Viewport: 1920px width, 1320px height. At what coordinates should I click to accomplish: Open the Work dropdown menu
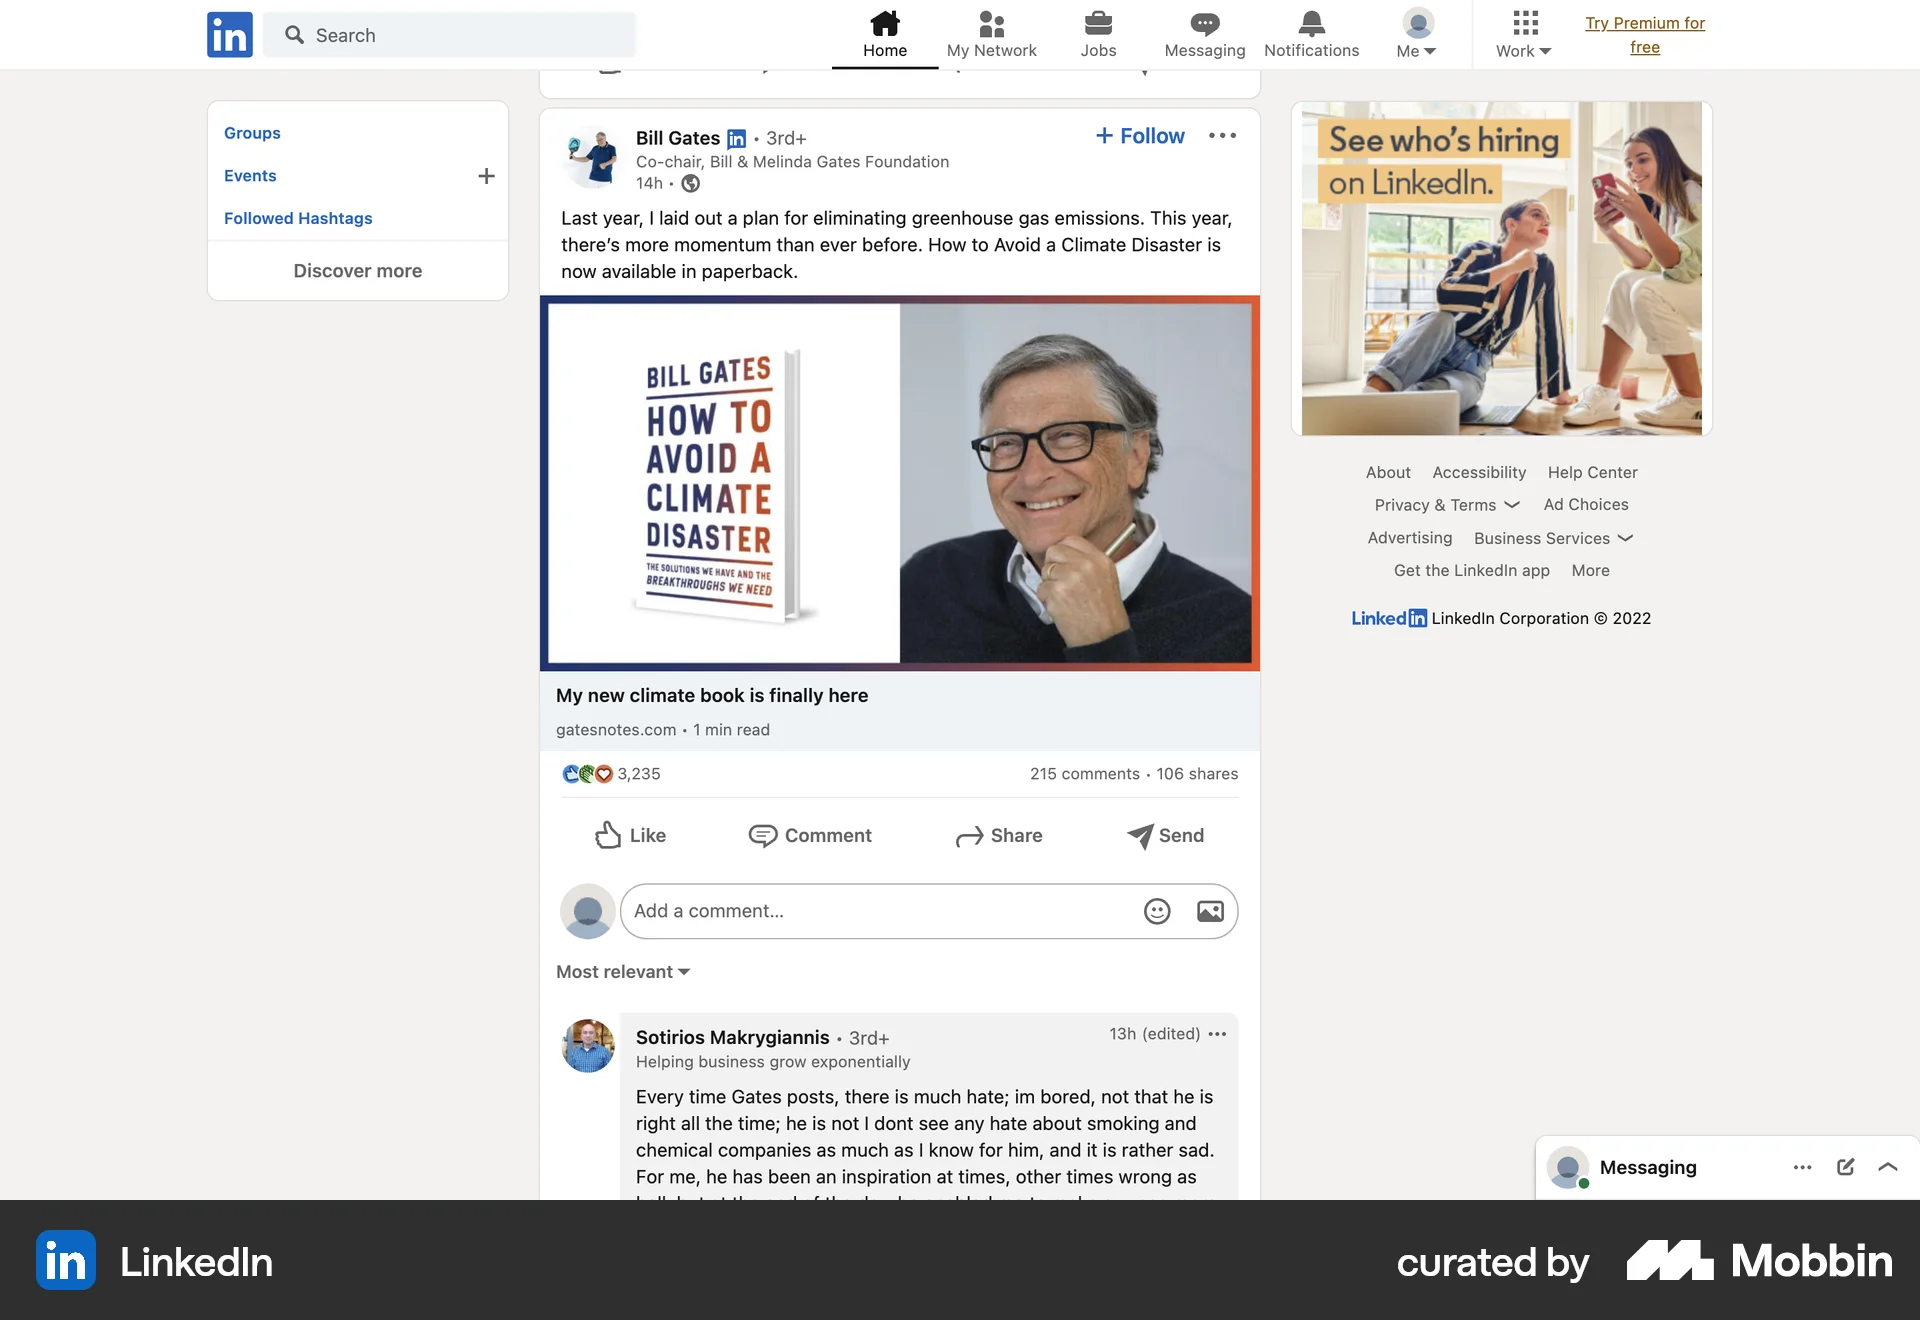[1522, 33]
